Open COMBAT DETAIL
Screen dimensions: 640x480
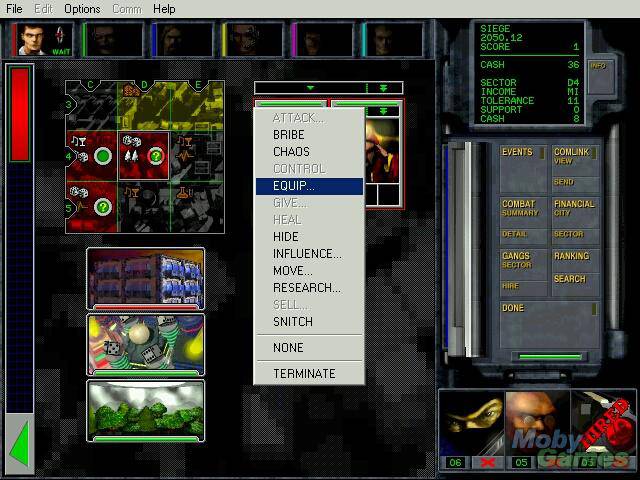523,237
